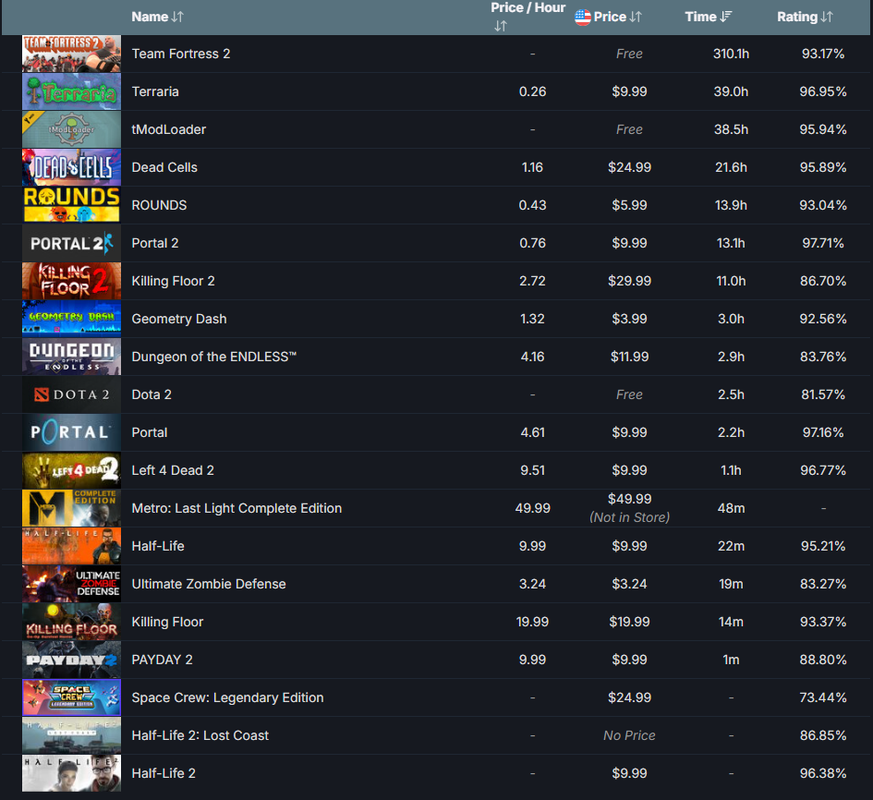The image size is (873, 800).
Task: Select the No Price cell
Action: (x=629, y=735)
